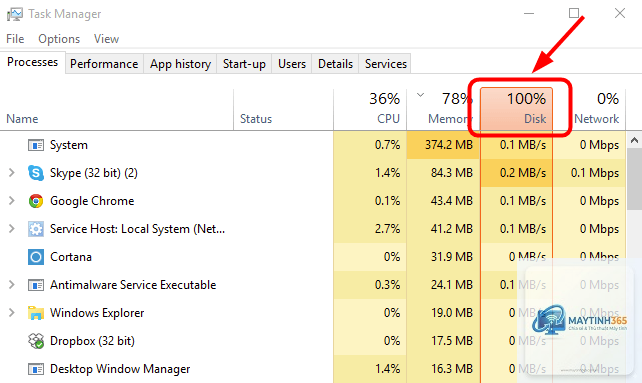Image resolution: width=642 pixels, height=383 pixels.
Task: Sort by the Memory column header
Action: (x=443, y=110)
